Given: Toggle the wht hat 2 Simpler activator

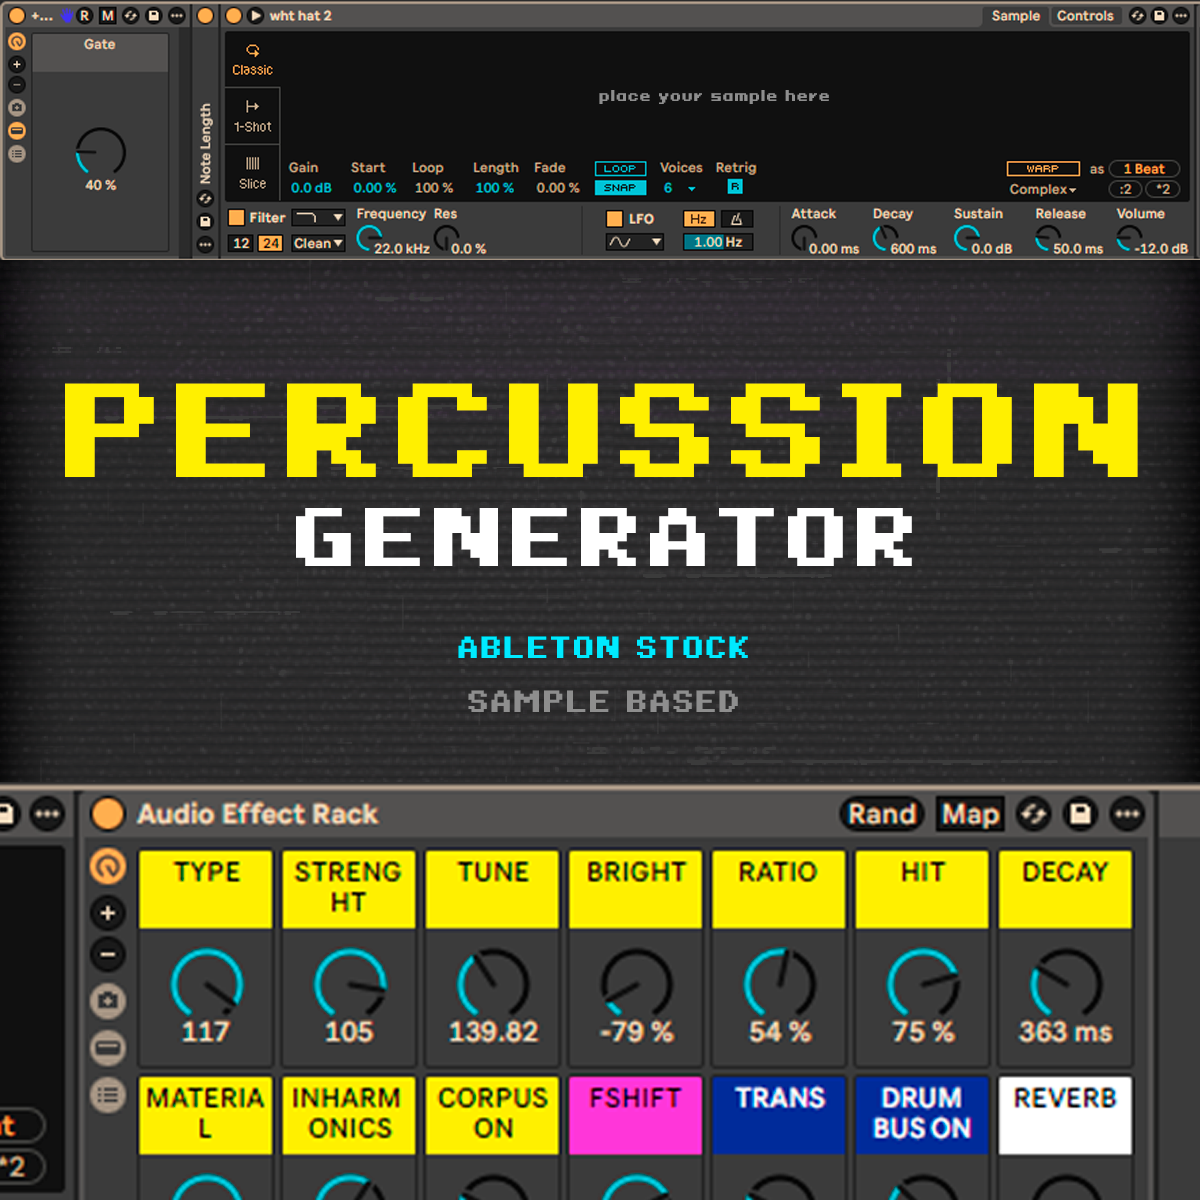Looking at the screenshot, I should click(234, 16).
